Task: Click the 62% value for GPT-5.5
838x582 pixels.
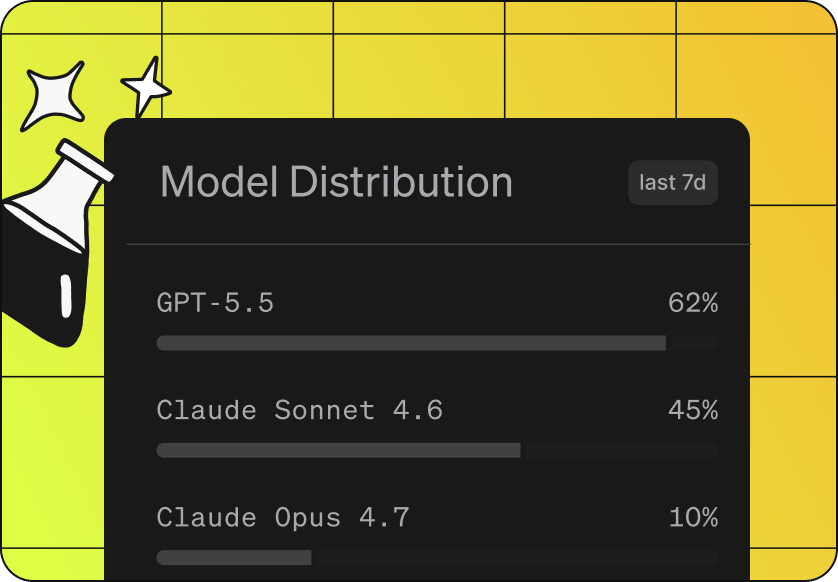Action: [693, 303]
